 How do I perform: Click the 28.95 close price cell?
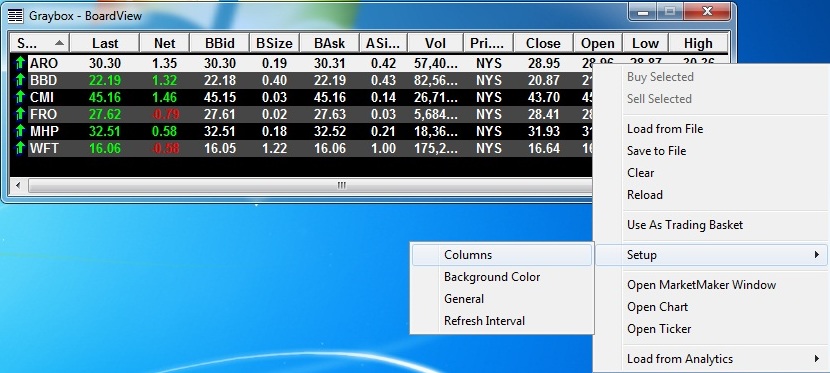(x=543, y=63)
